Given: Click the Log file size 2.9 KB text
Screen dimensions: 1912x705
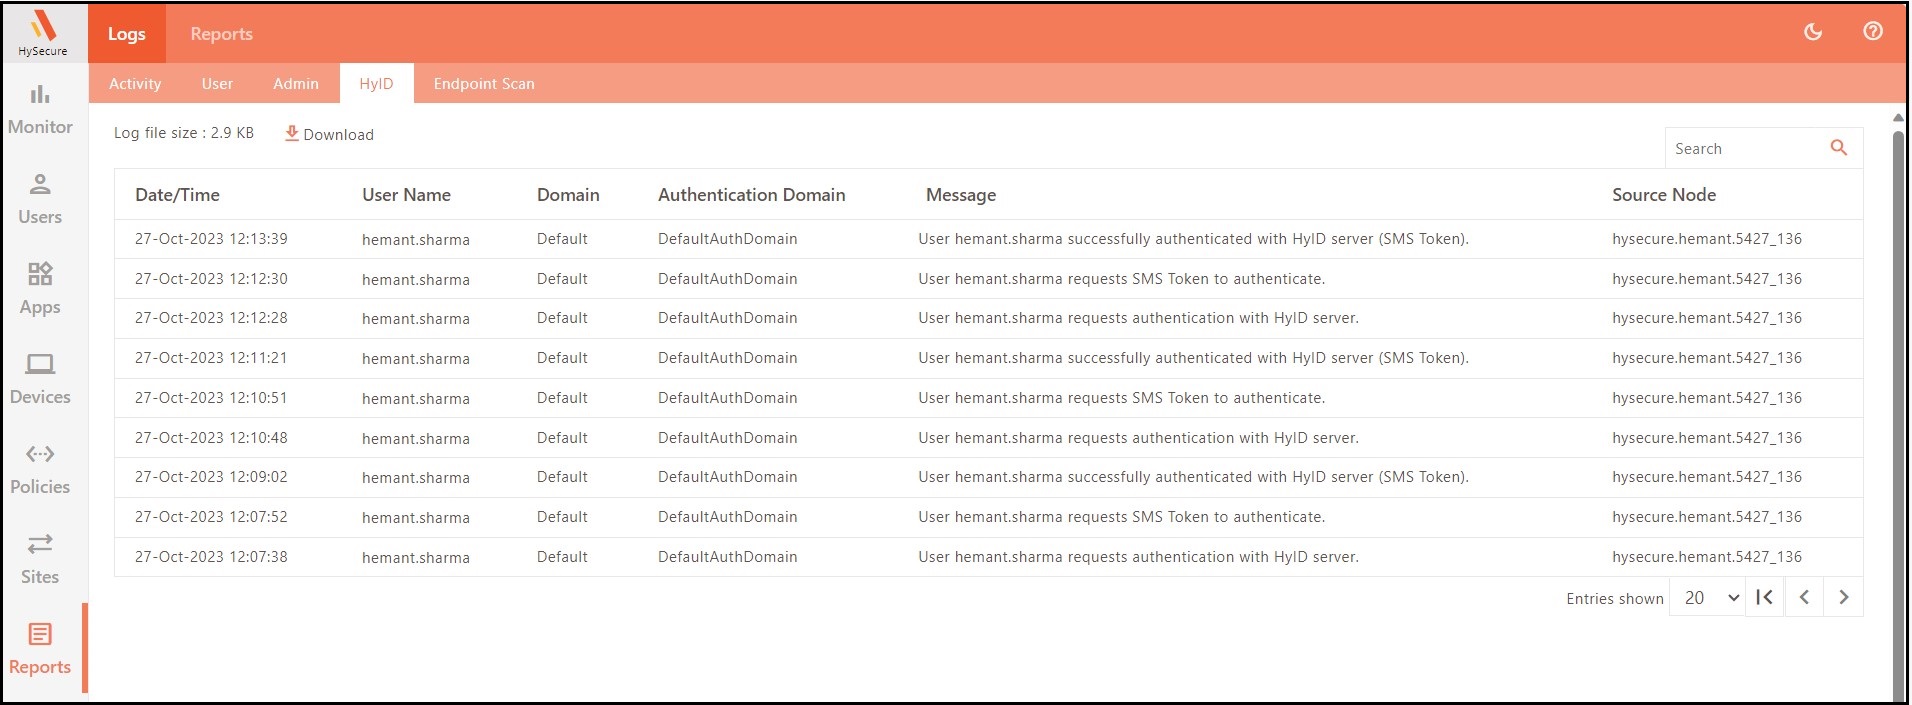Looking at the screenshot, I should coord(184,133).
